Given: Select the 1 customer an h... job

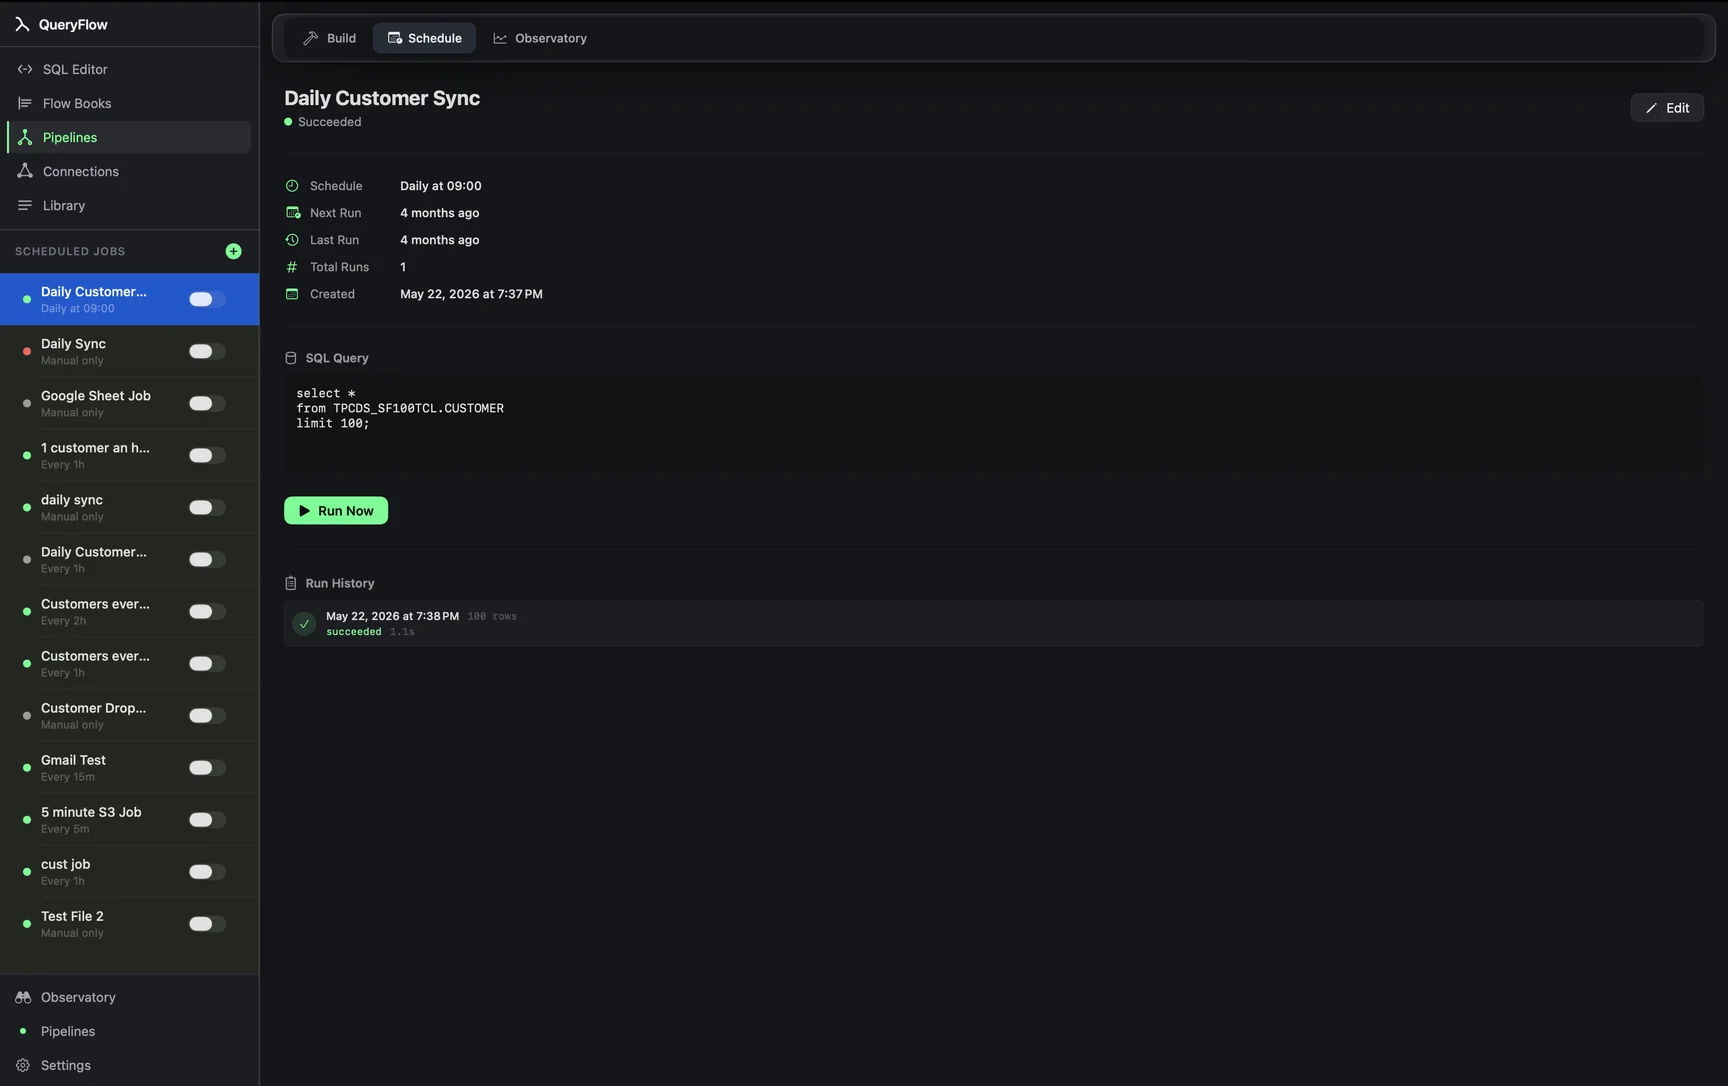Looking at the screenshot, I should click(x=129, y=455).
